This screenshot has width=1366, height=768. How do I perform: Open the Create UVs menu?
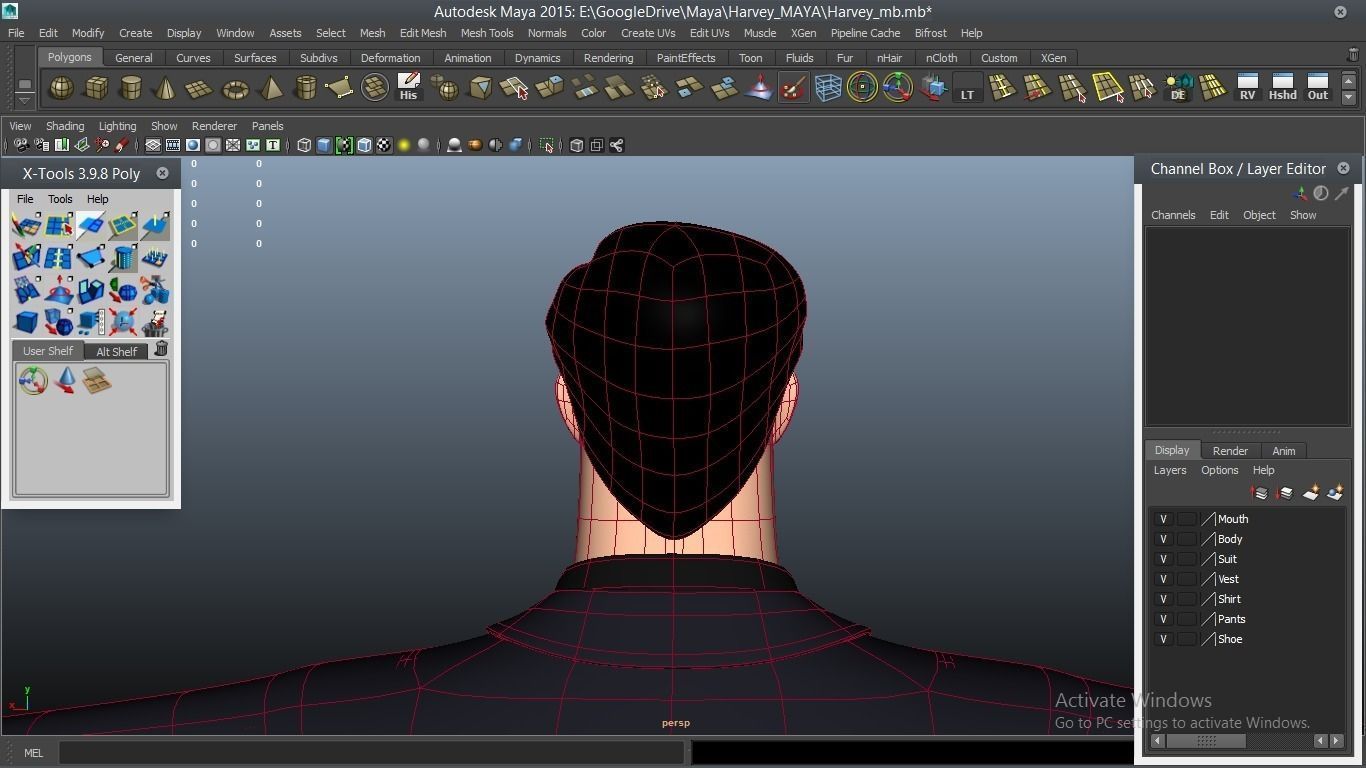pos(648,33)
